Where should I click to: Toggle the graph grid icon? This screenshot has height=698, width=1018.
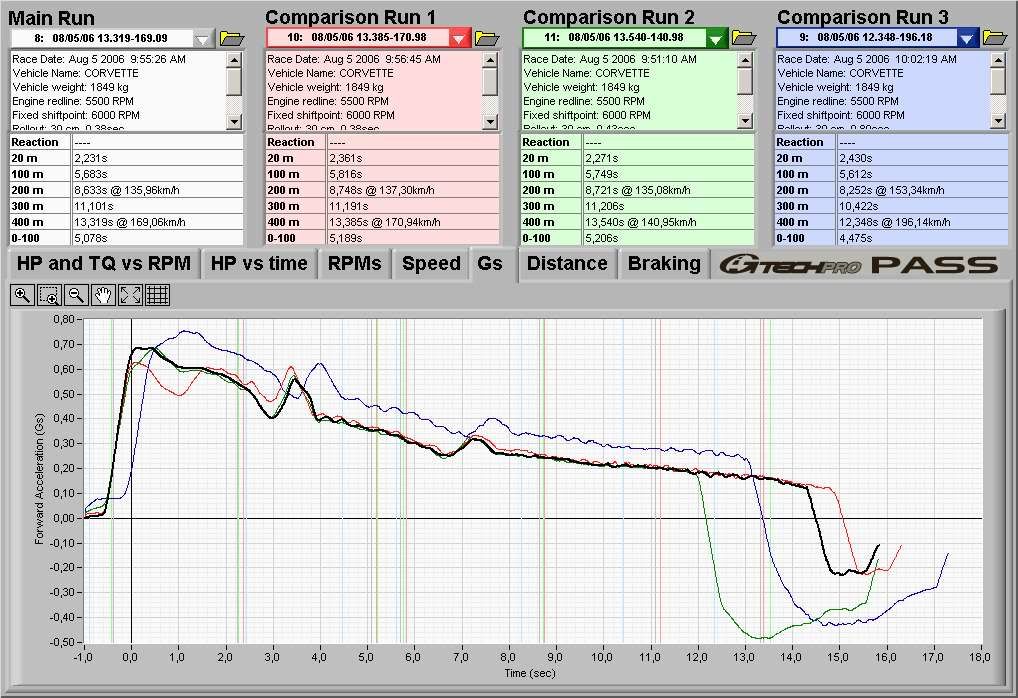157,294
